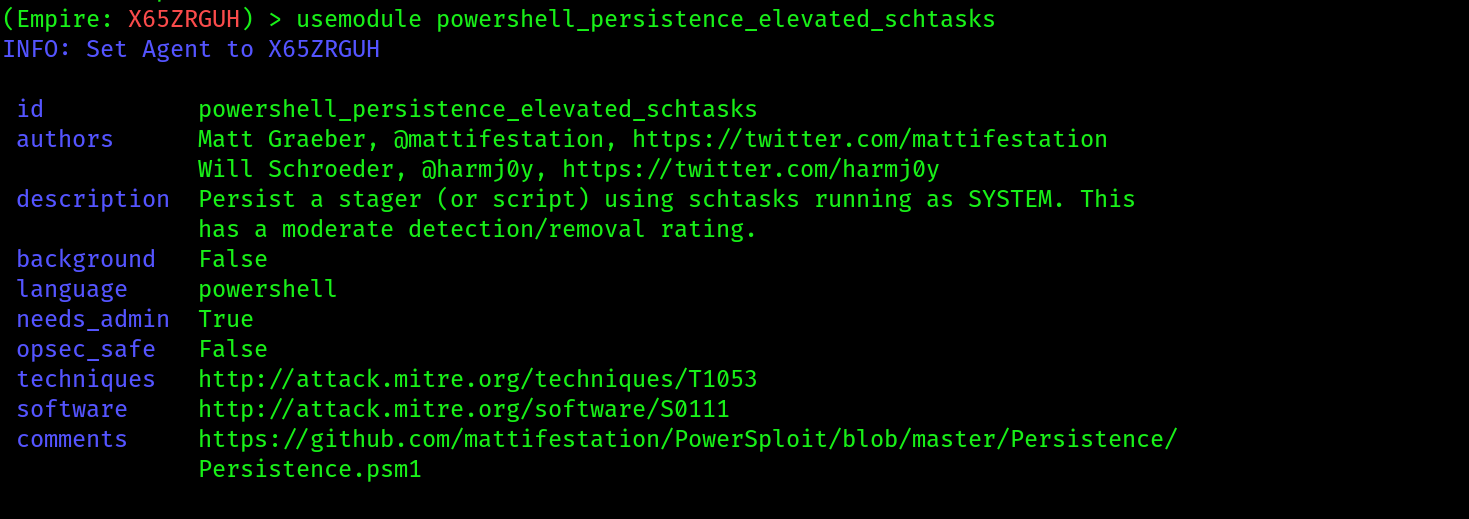Image resolution: width=1469 pixels, height=519 pixels.
Task: Click the INFO Set Agent status line
Action: [191, 49]
